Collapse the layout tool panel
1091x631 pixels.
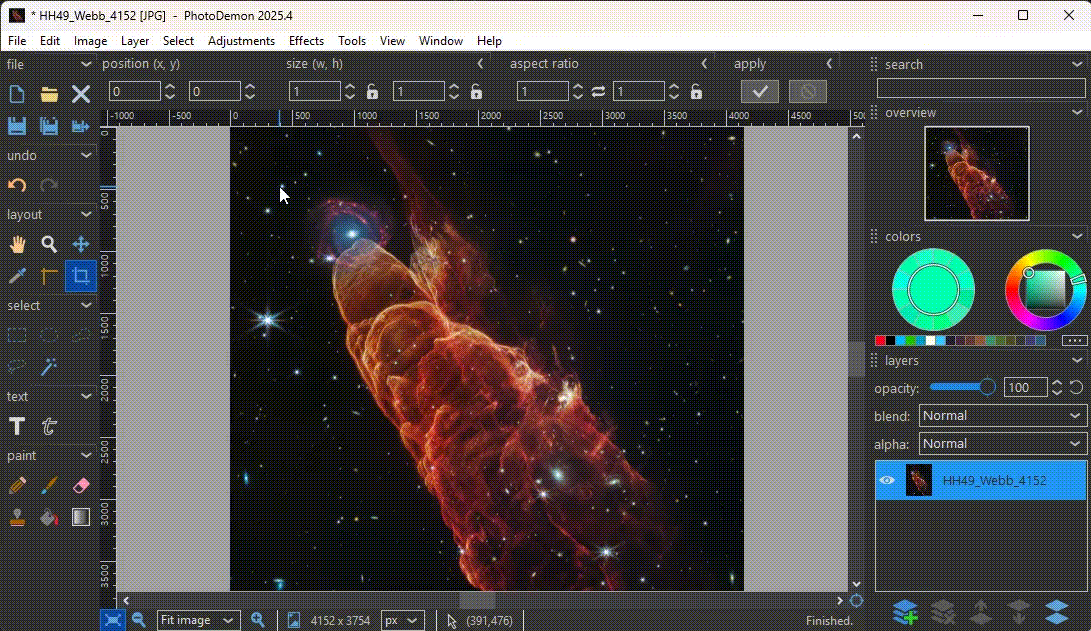click(x=86, y=214)
